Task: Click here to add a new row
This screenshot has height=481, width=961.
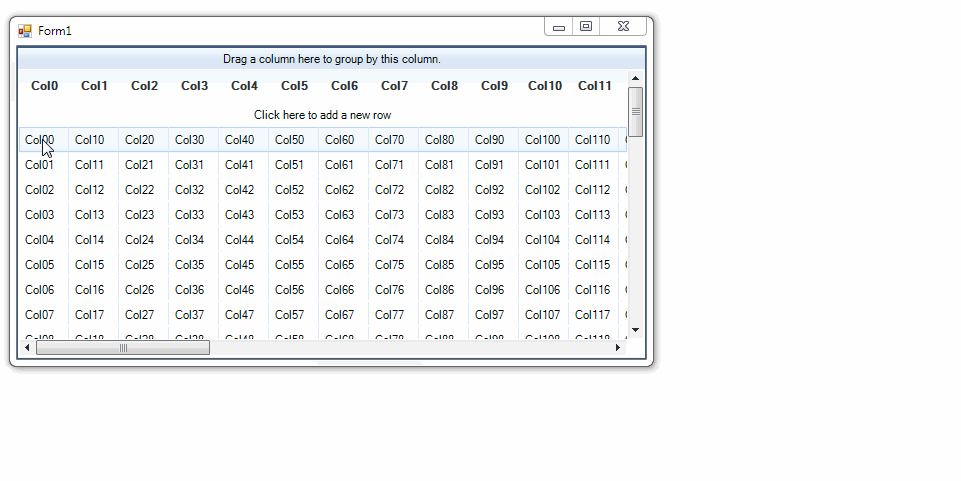Action: pyautogui.click(x=322, y=115)
